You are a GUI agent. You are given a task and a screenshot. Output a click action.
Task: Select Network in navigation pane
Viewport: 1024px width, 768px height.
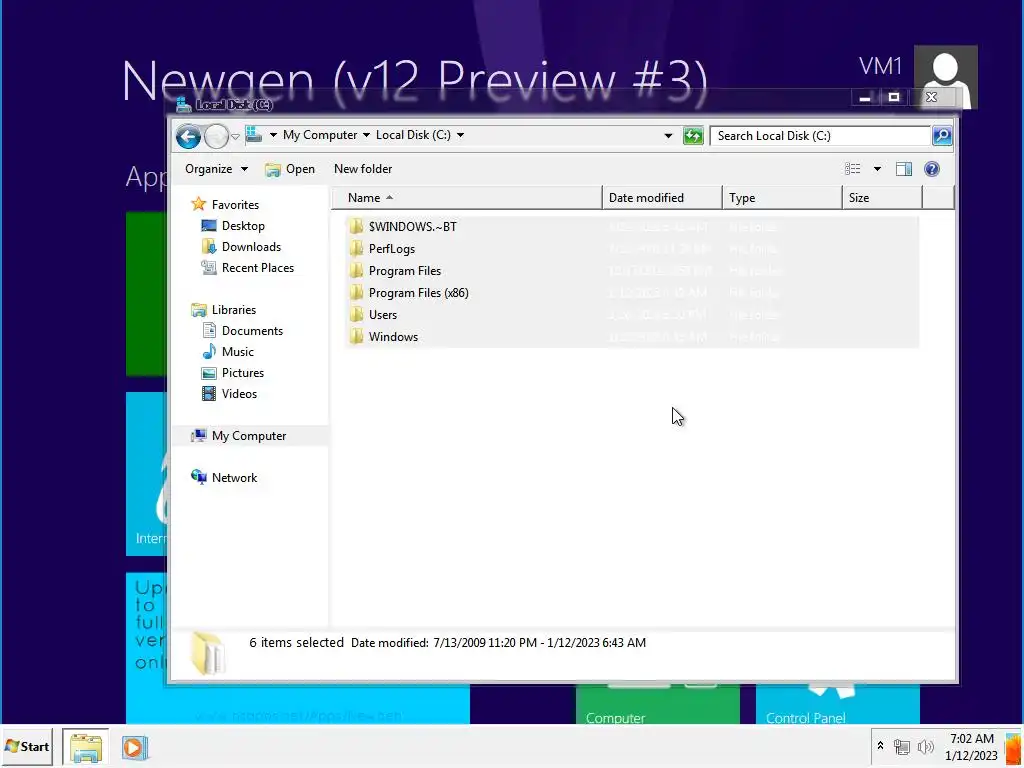[234, 477]
